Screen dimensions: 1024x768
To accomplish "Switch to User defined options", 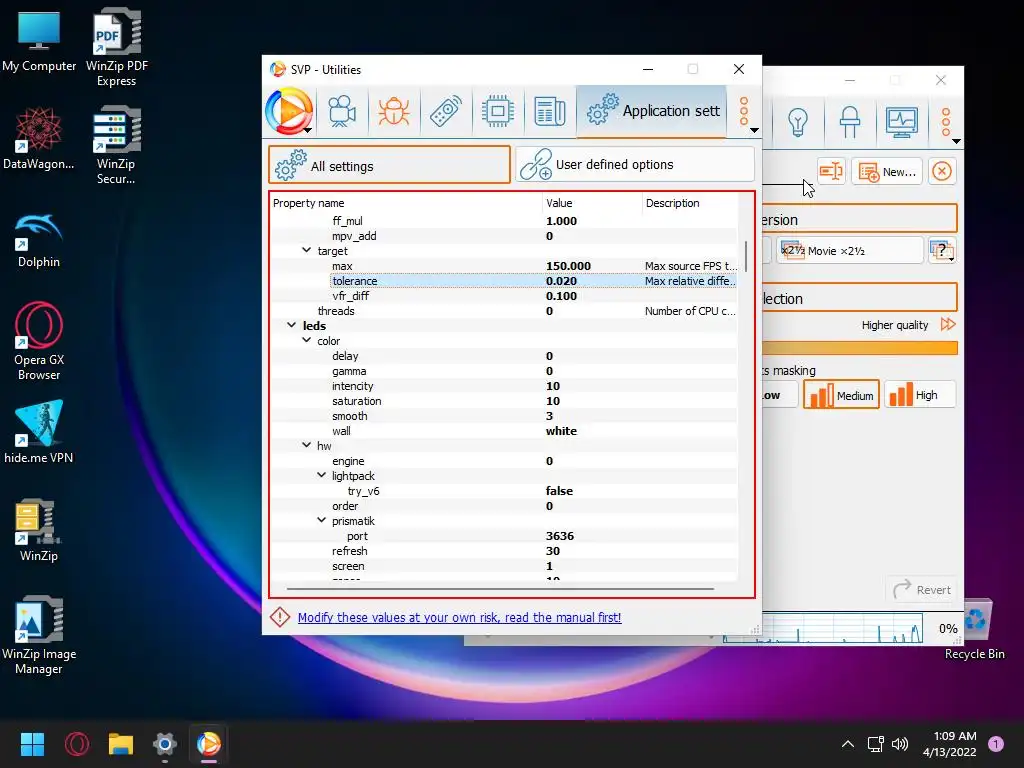I will [x=635, y=165].
